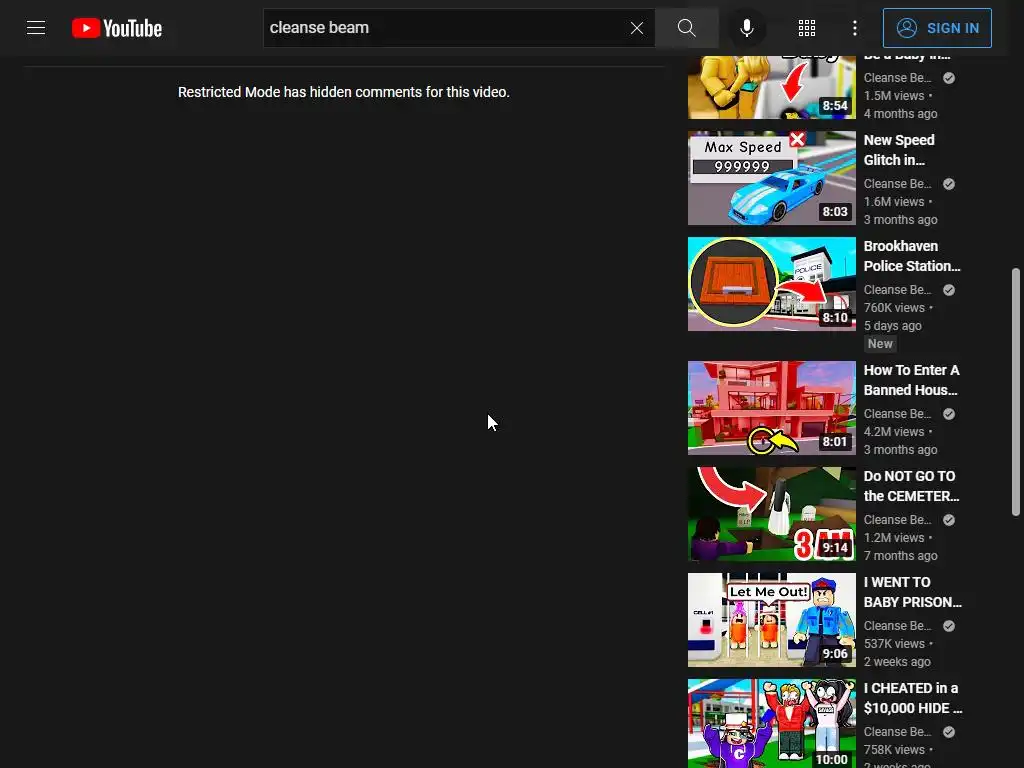Open 'I CHEATED in a $10,000 HIDE...' title
1024x768 pixels.
(913, 698)
